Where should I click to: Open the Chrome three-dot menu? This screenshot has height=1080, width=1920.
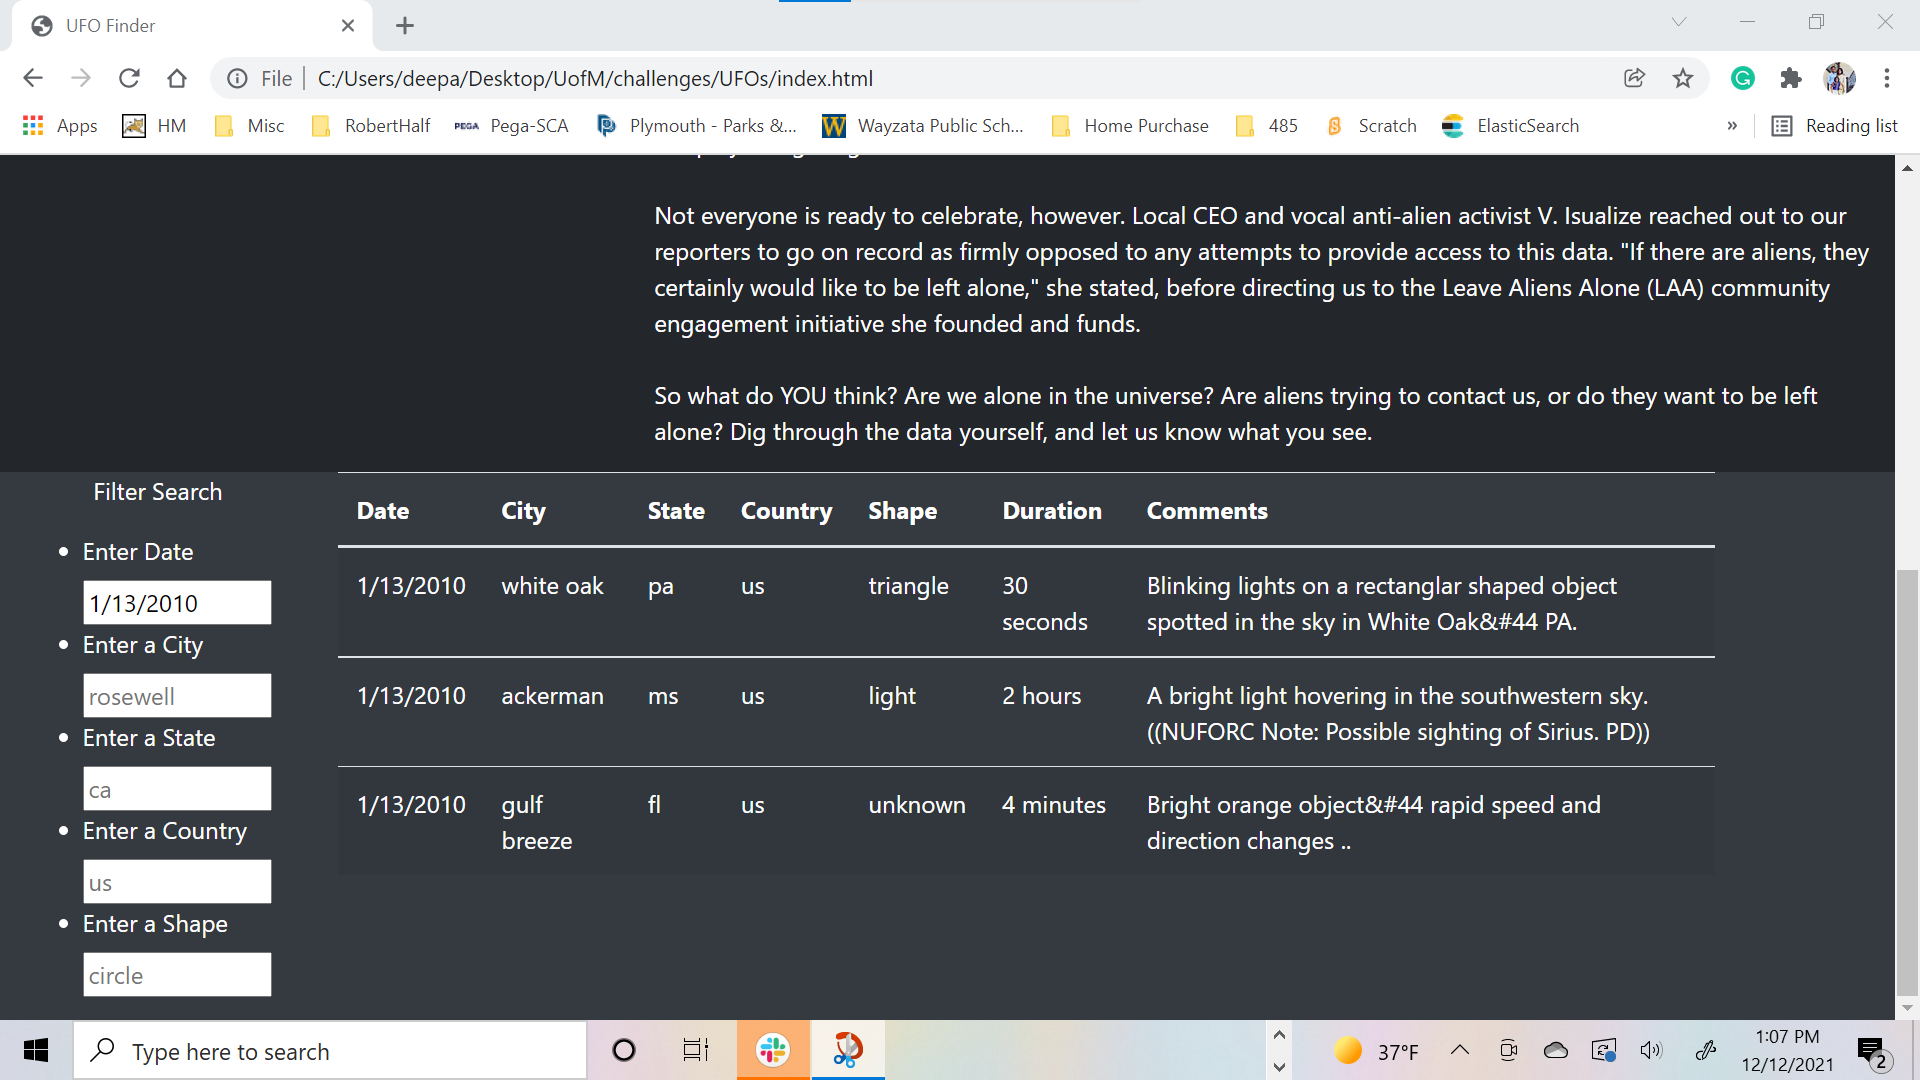[1886, 78]
